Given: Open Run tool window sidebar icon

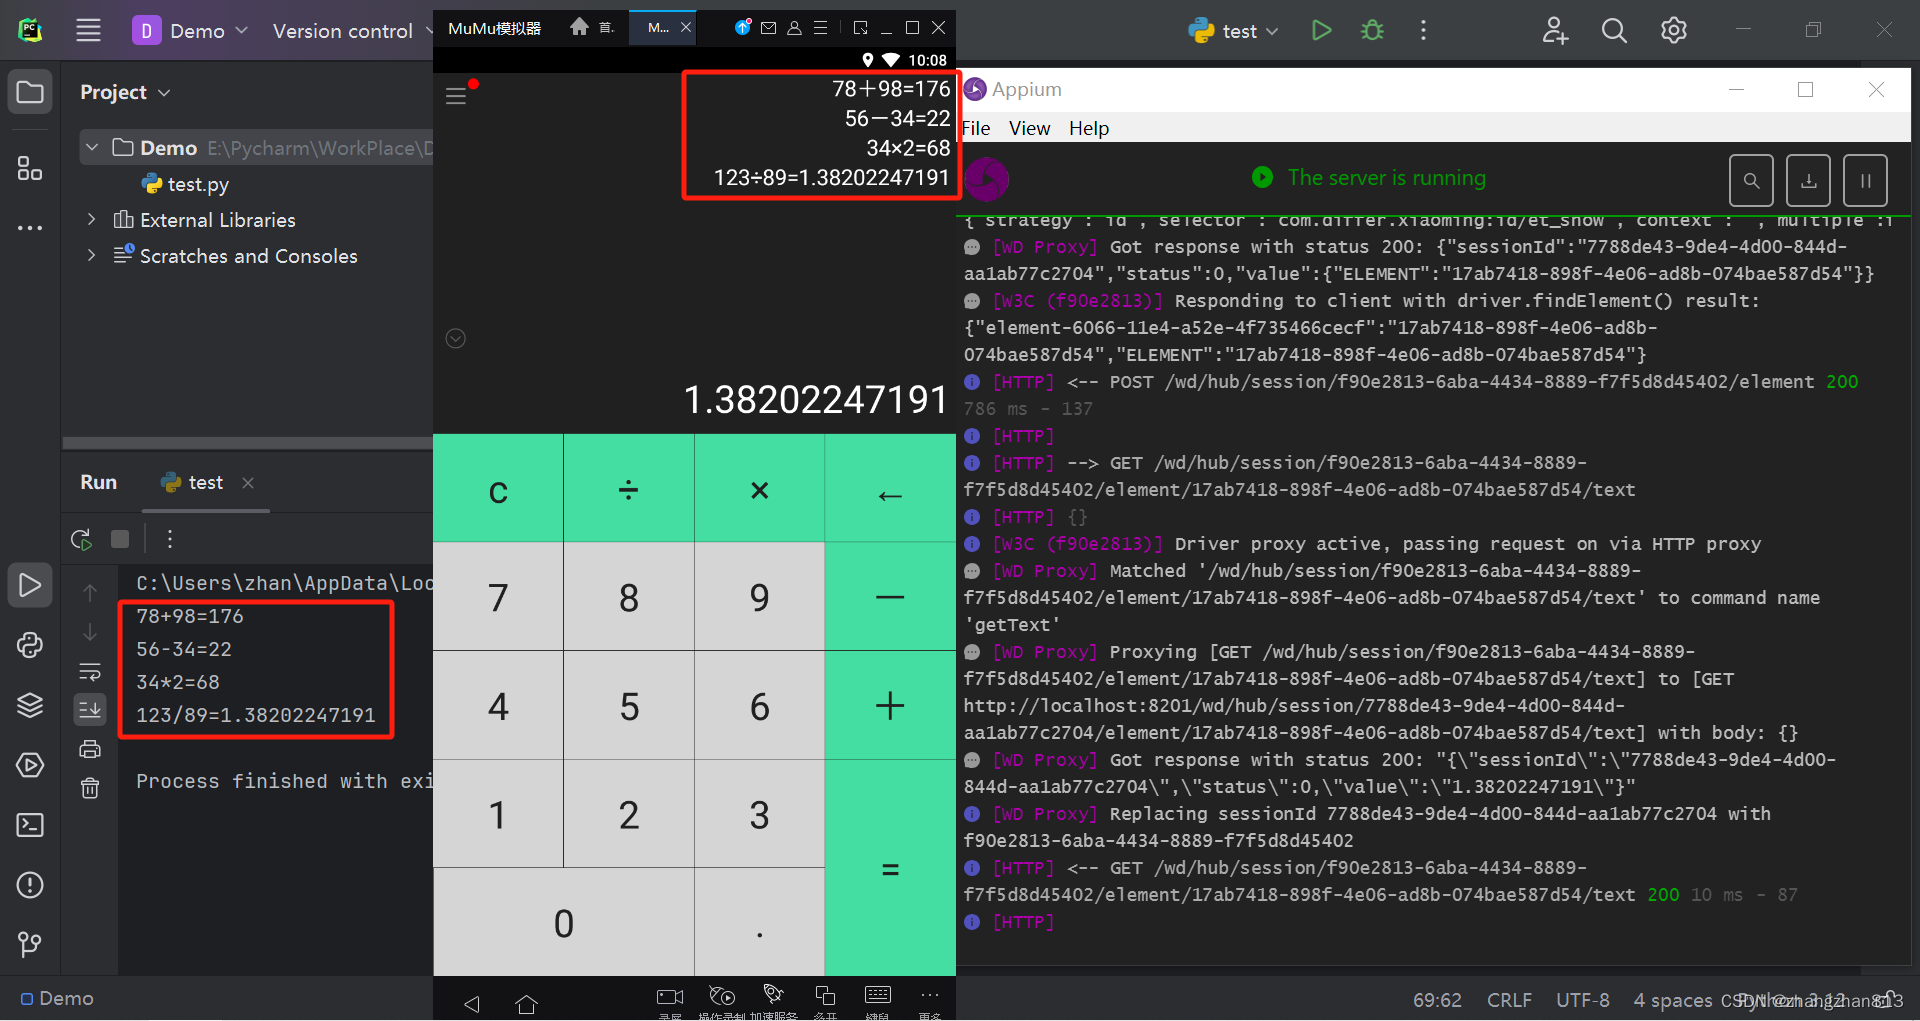Looking at the screenshot, I should coord(30,585).
